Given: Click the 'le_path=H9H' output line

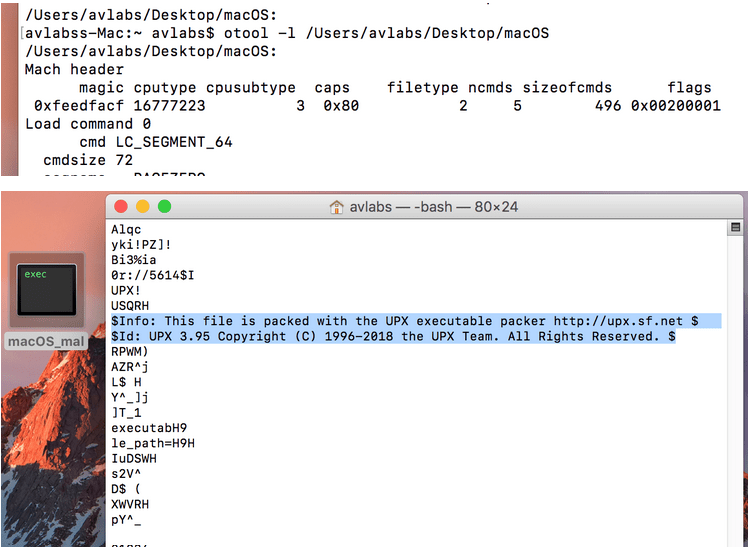Looking at the screenshot, I should pos(153,443).
